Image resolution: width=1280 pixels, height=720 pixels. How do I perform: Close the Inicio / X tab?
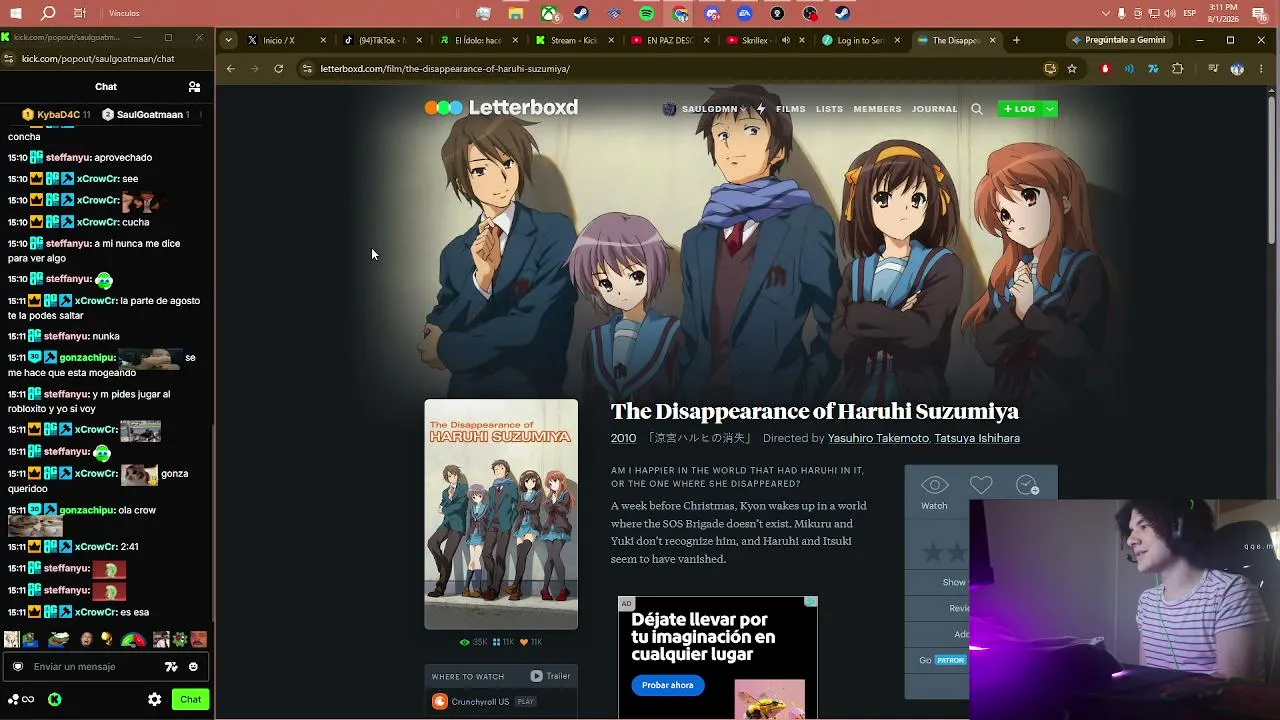pos(323,41)
